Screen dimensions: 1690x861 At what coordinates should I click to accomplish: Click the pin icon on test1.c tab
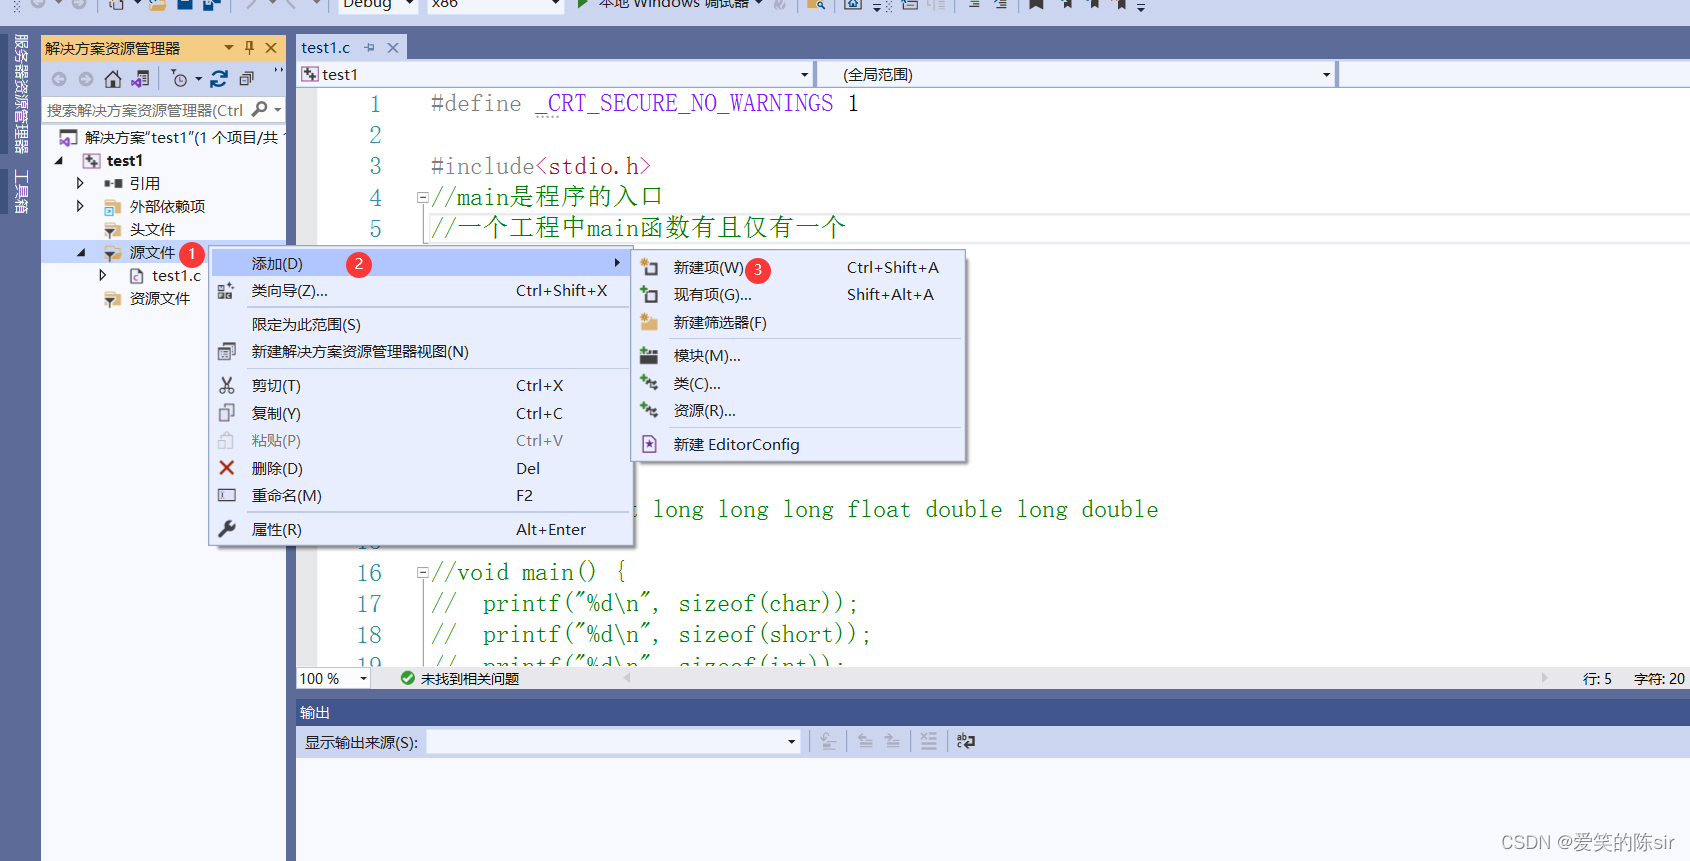(x=370, y=47)
